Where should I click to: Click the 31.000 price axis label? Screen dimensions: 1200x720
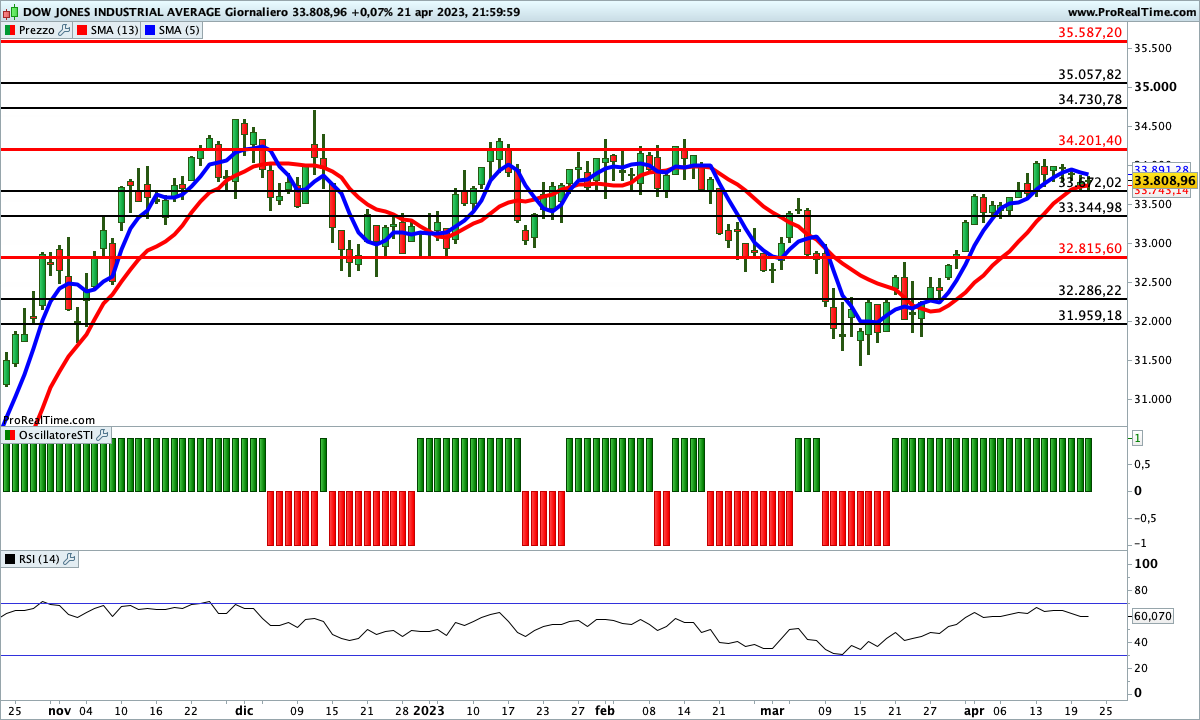[x=1154, y=399]
